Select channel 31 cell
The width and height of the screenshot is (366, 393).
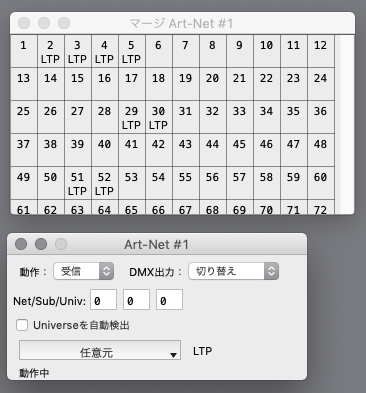186,117
